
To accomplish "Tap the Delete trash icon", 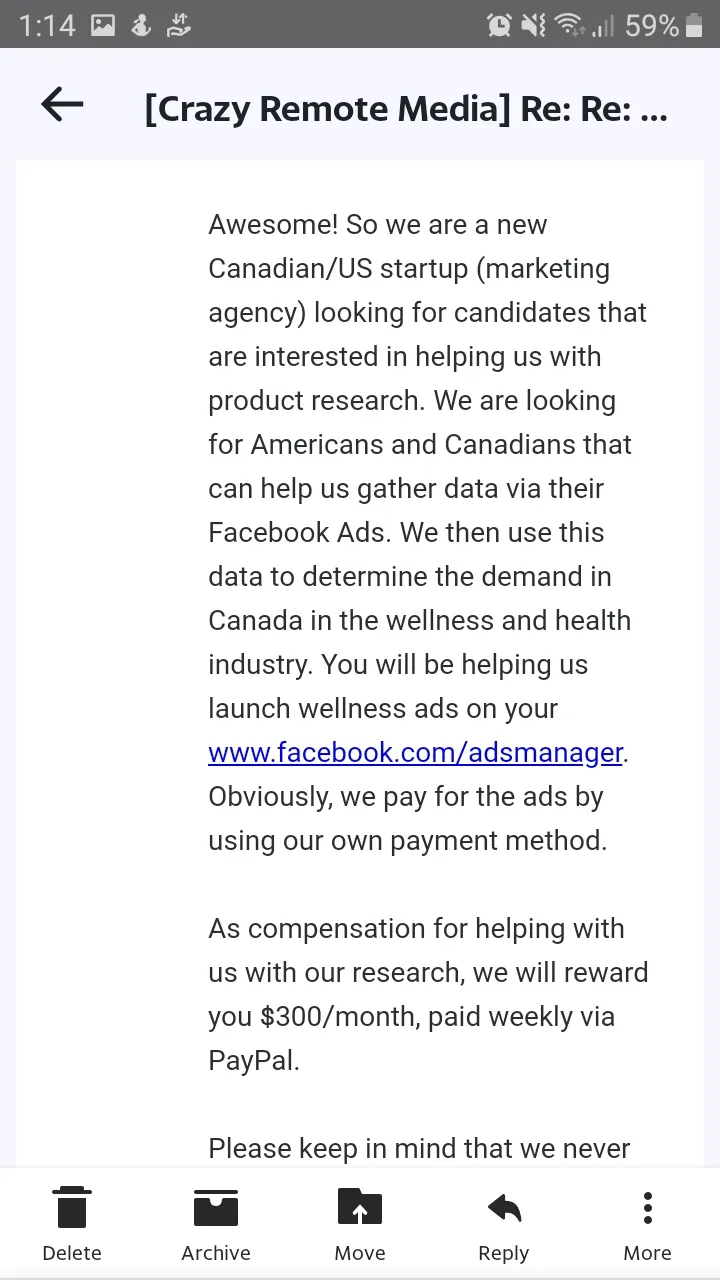I will click(72, 1208).
